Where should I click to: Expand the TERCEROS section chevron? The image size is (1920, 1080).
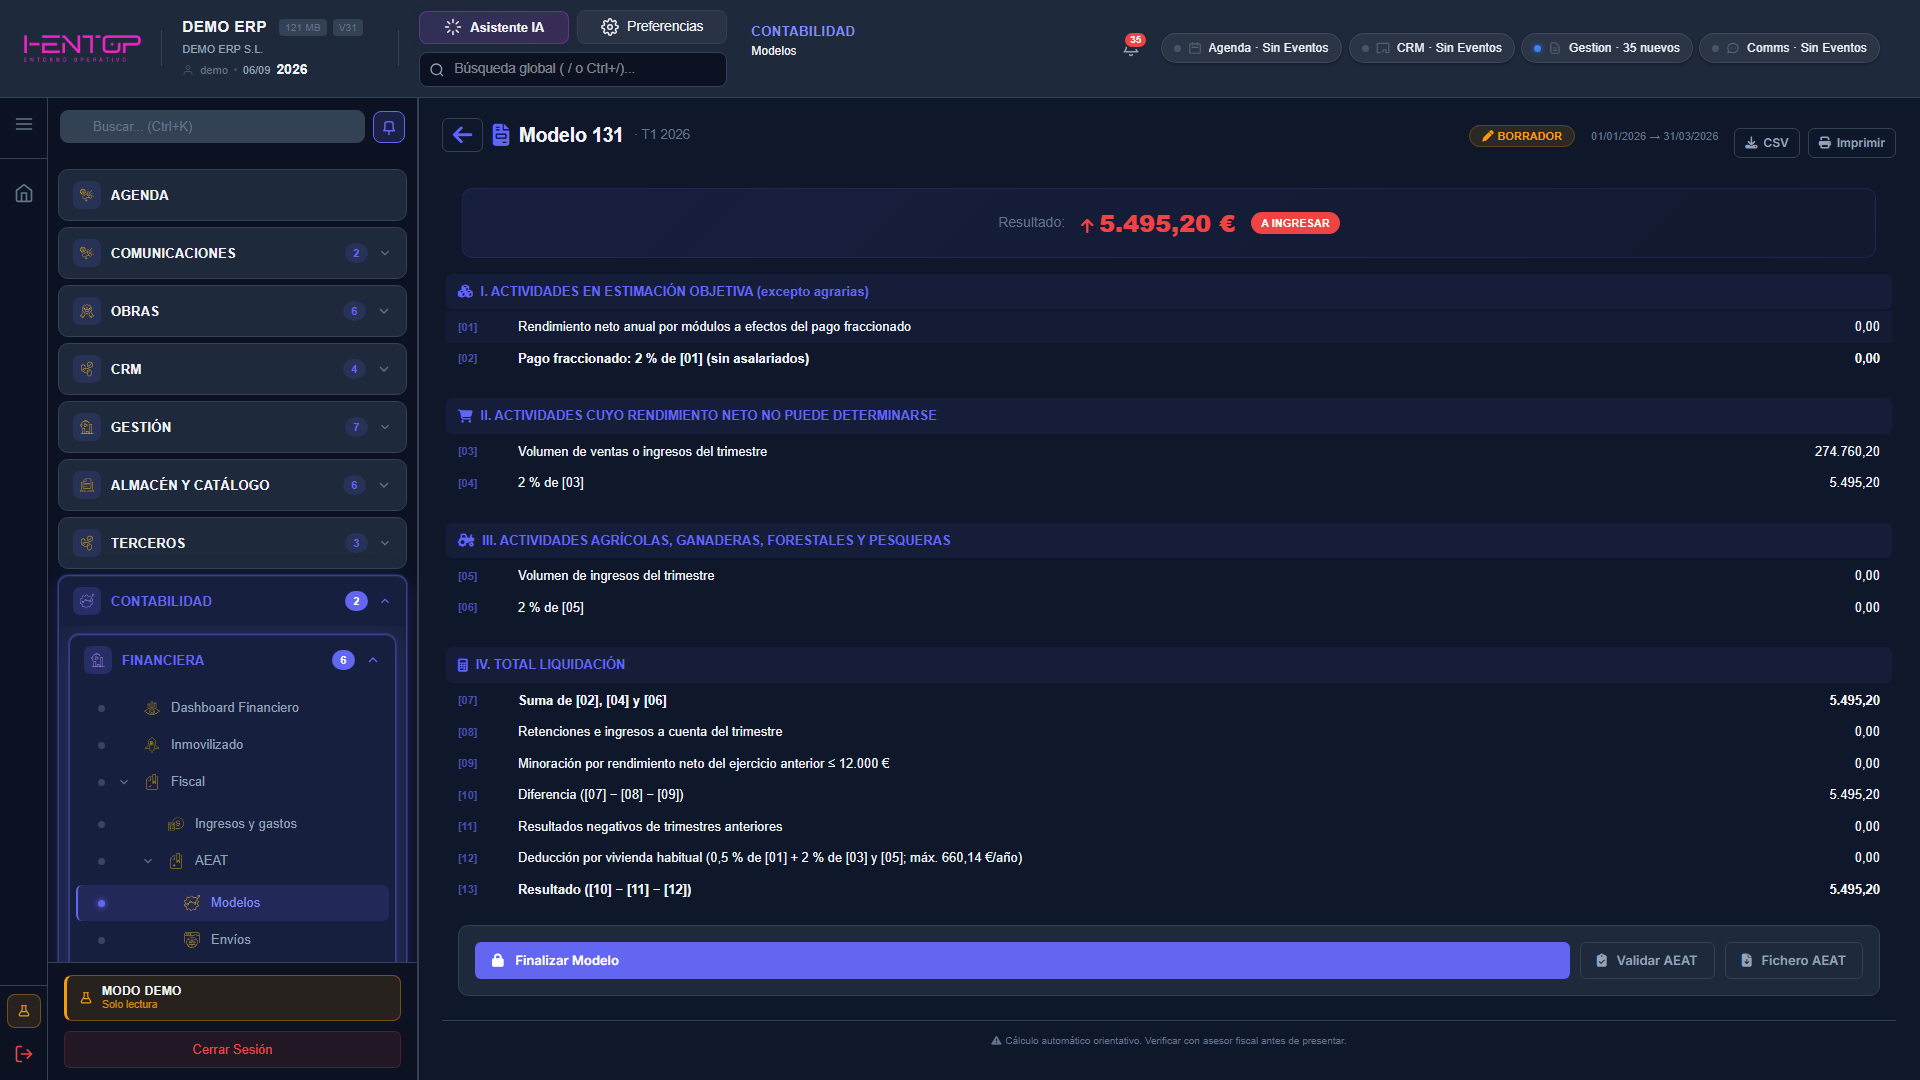tap(385, 543)
